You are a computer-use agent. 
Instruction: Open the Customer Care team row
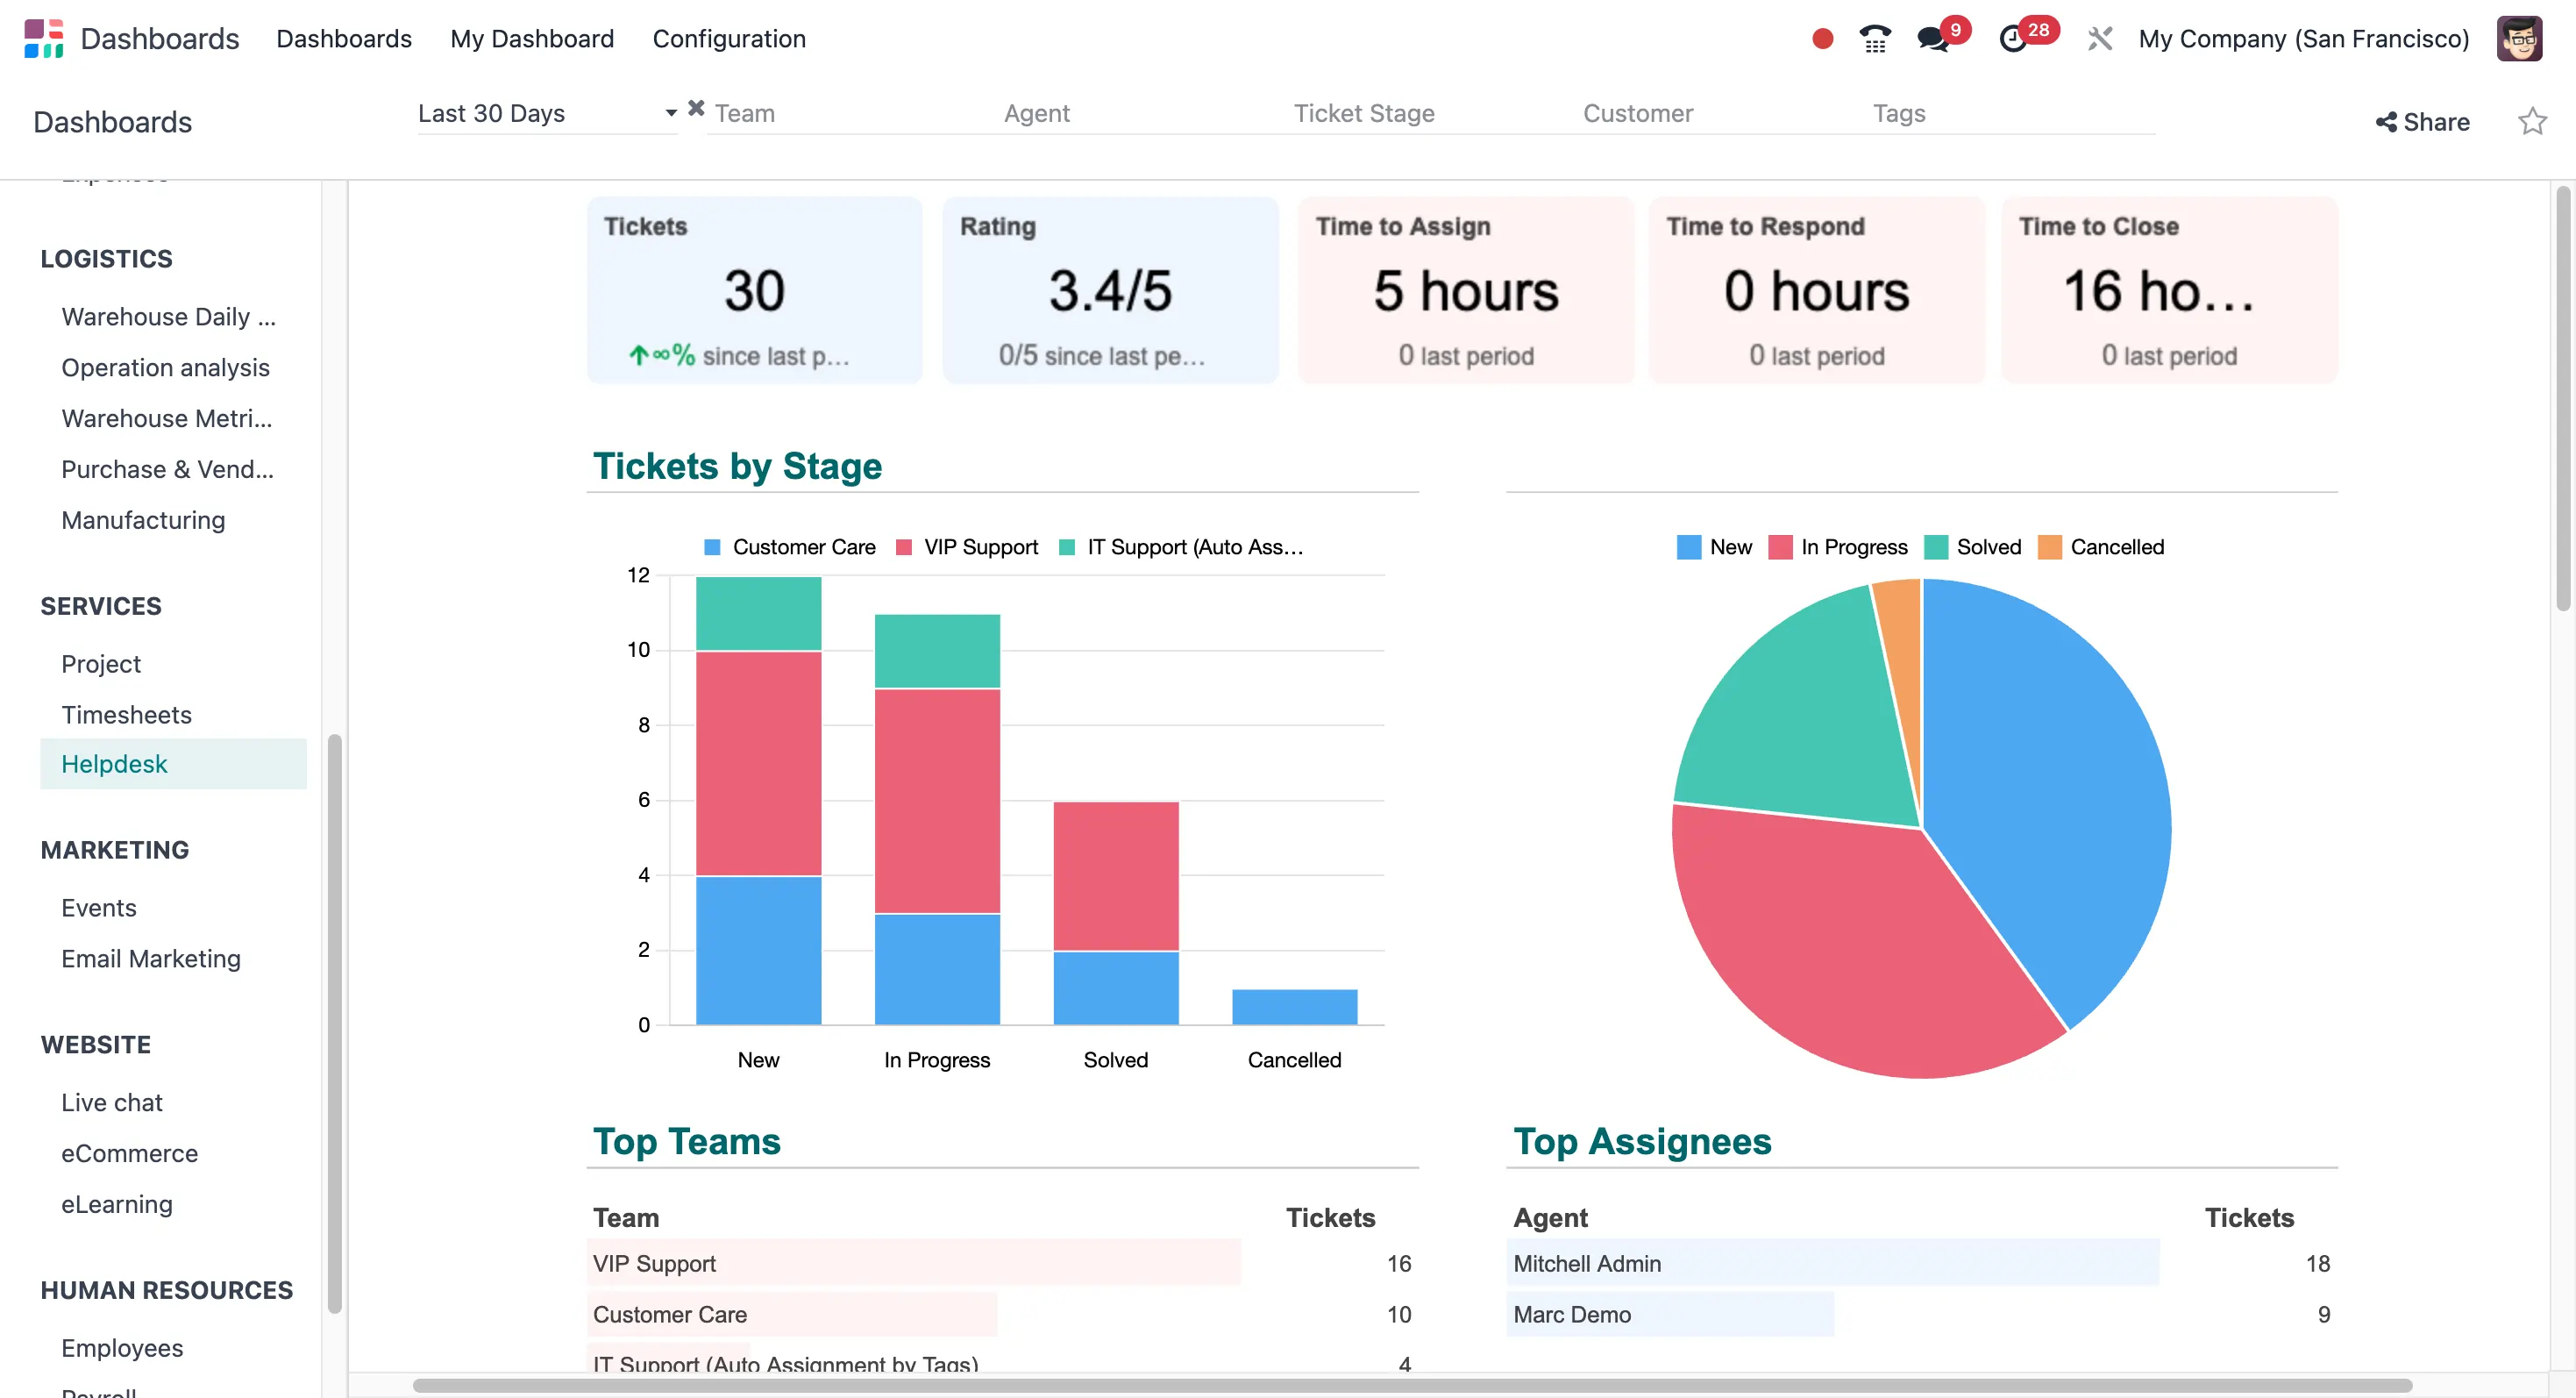tap(1002, 1314)
